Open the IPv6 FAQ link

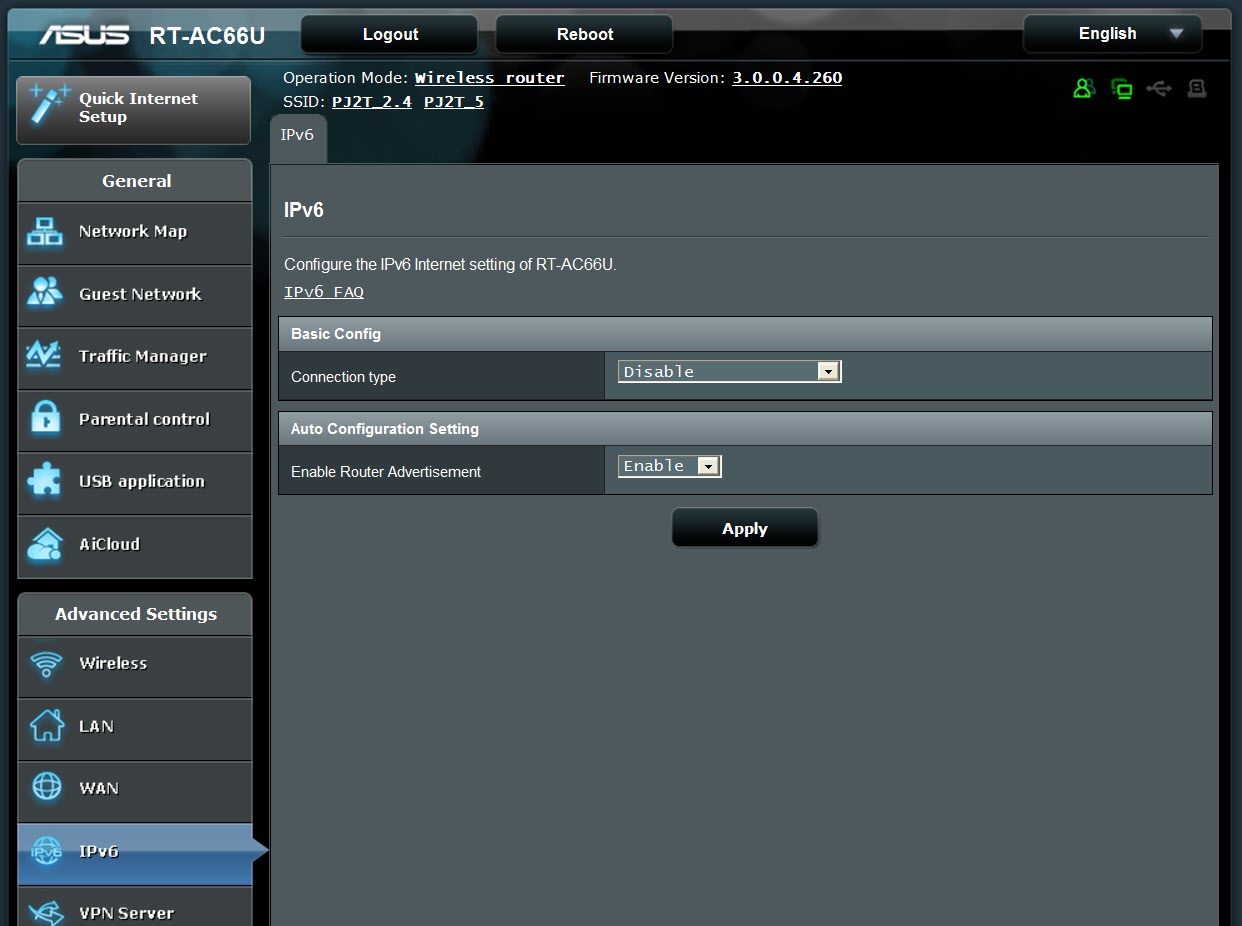324,293
